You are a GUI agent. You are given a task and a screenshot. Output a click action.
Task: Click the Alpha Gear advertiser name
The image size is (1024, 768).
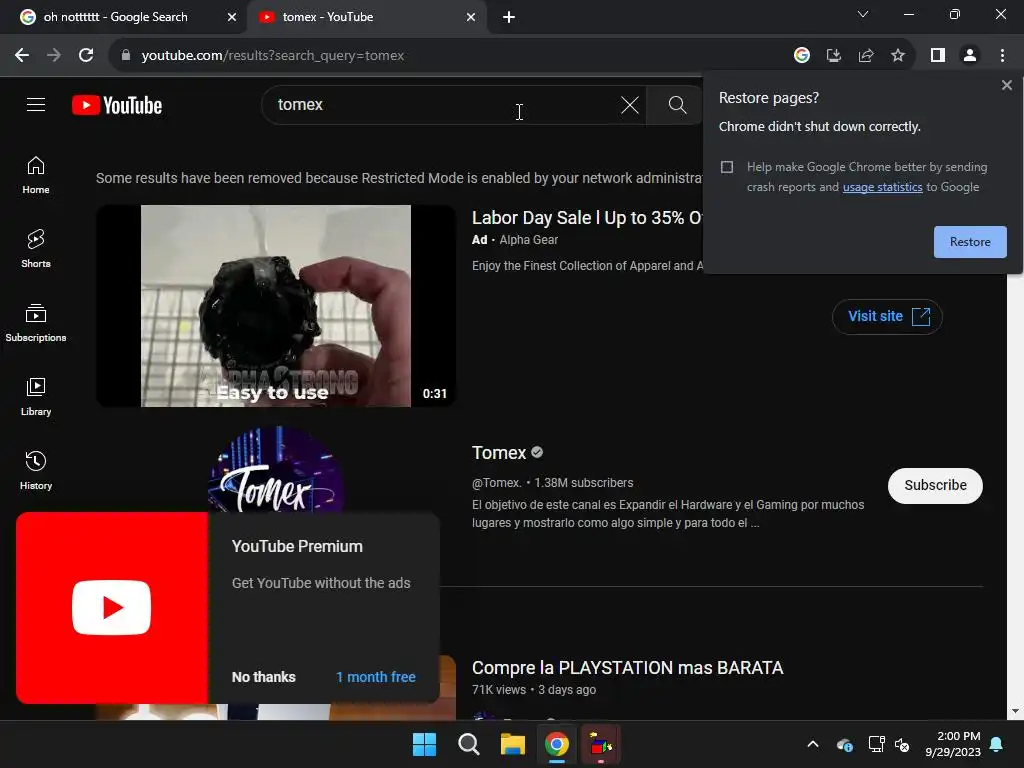click(528, 240)
